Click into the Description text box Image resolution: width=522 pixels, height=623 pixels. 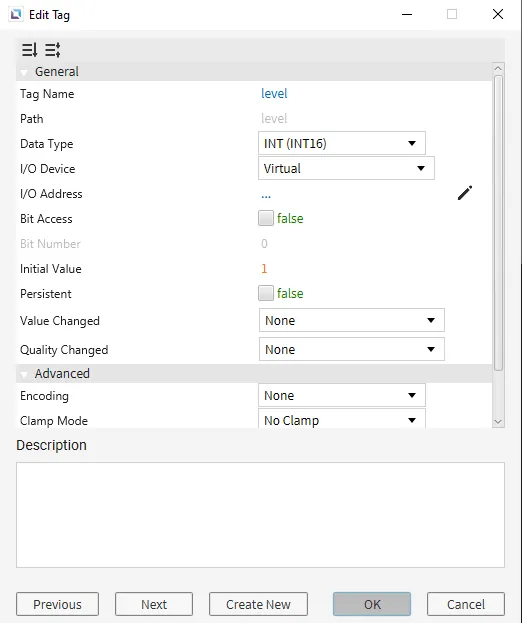click(260, 515)
